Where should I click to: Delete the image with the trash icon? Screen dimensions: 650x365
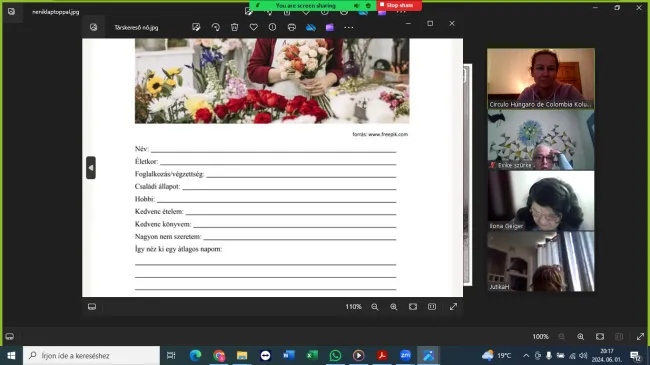(x=234, y=27)
